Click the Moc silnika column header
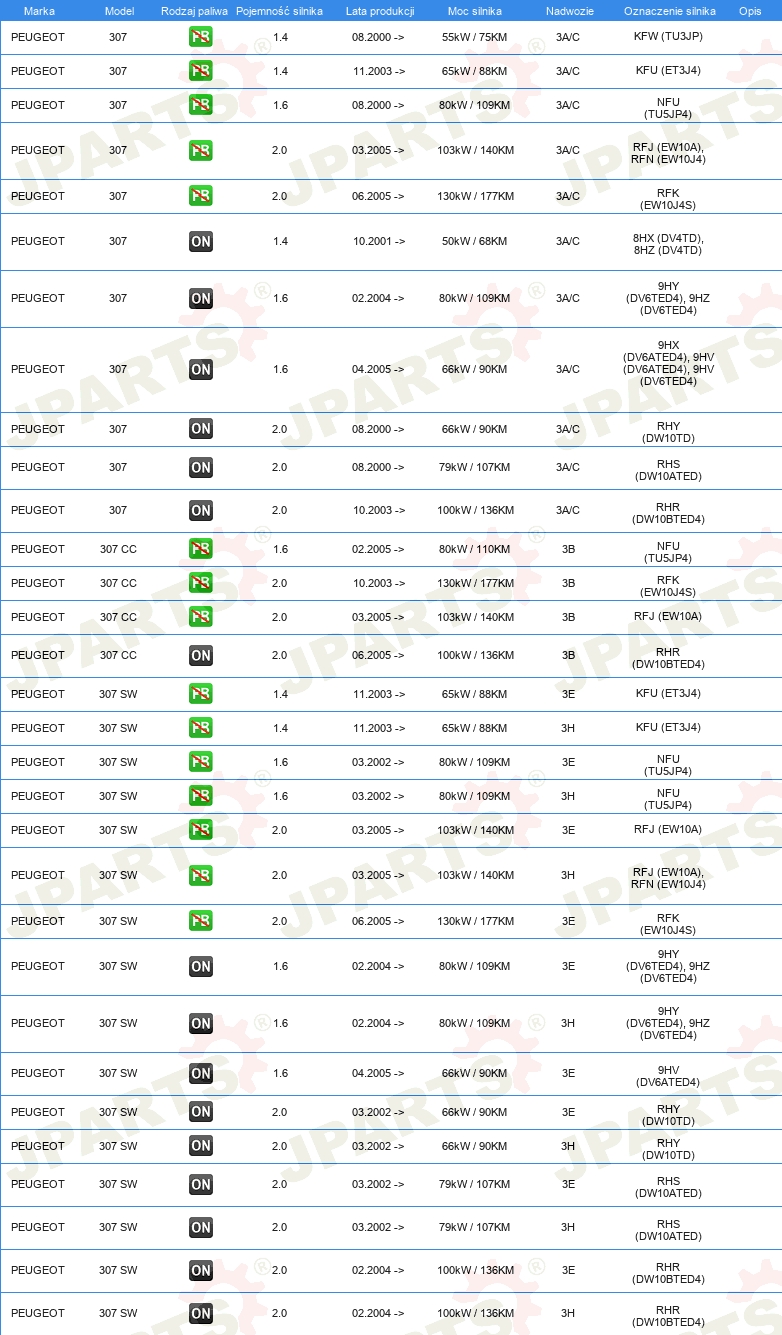The width and height of the screenshot is (782, 1335). [475, 10]
